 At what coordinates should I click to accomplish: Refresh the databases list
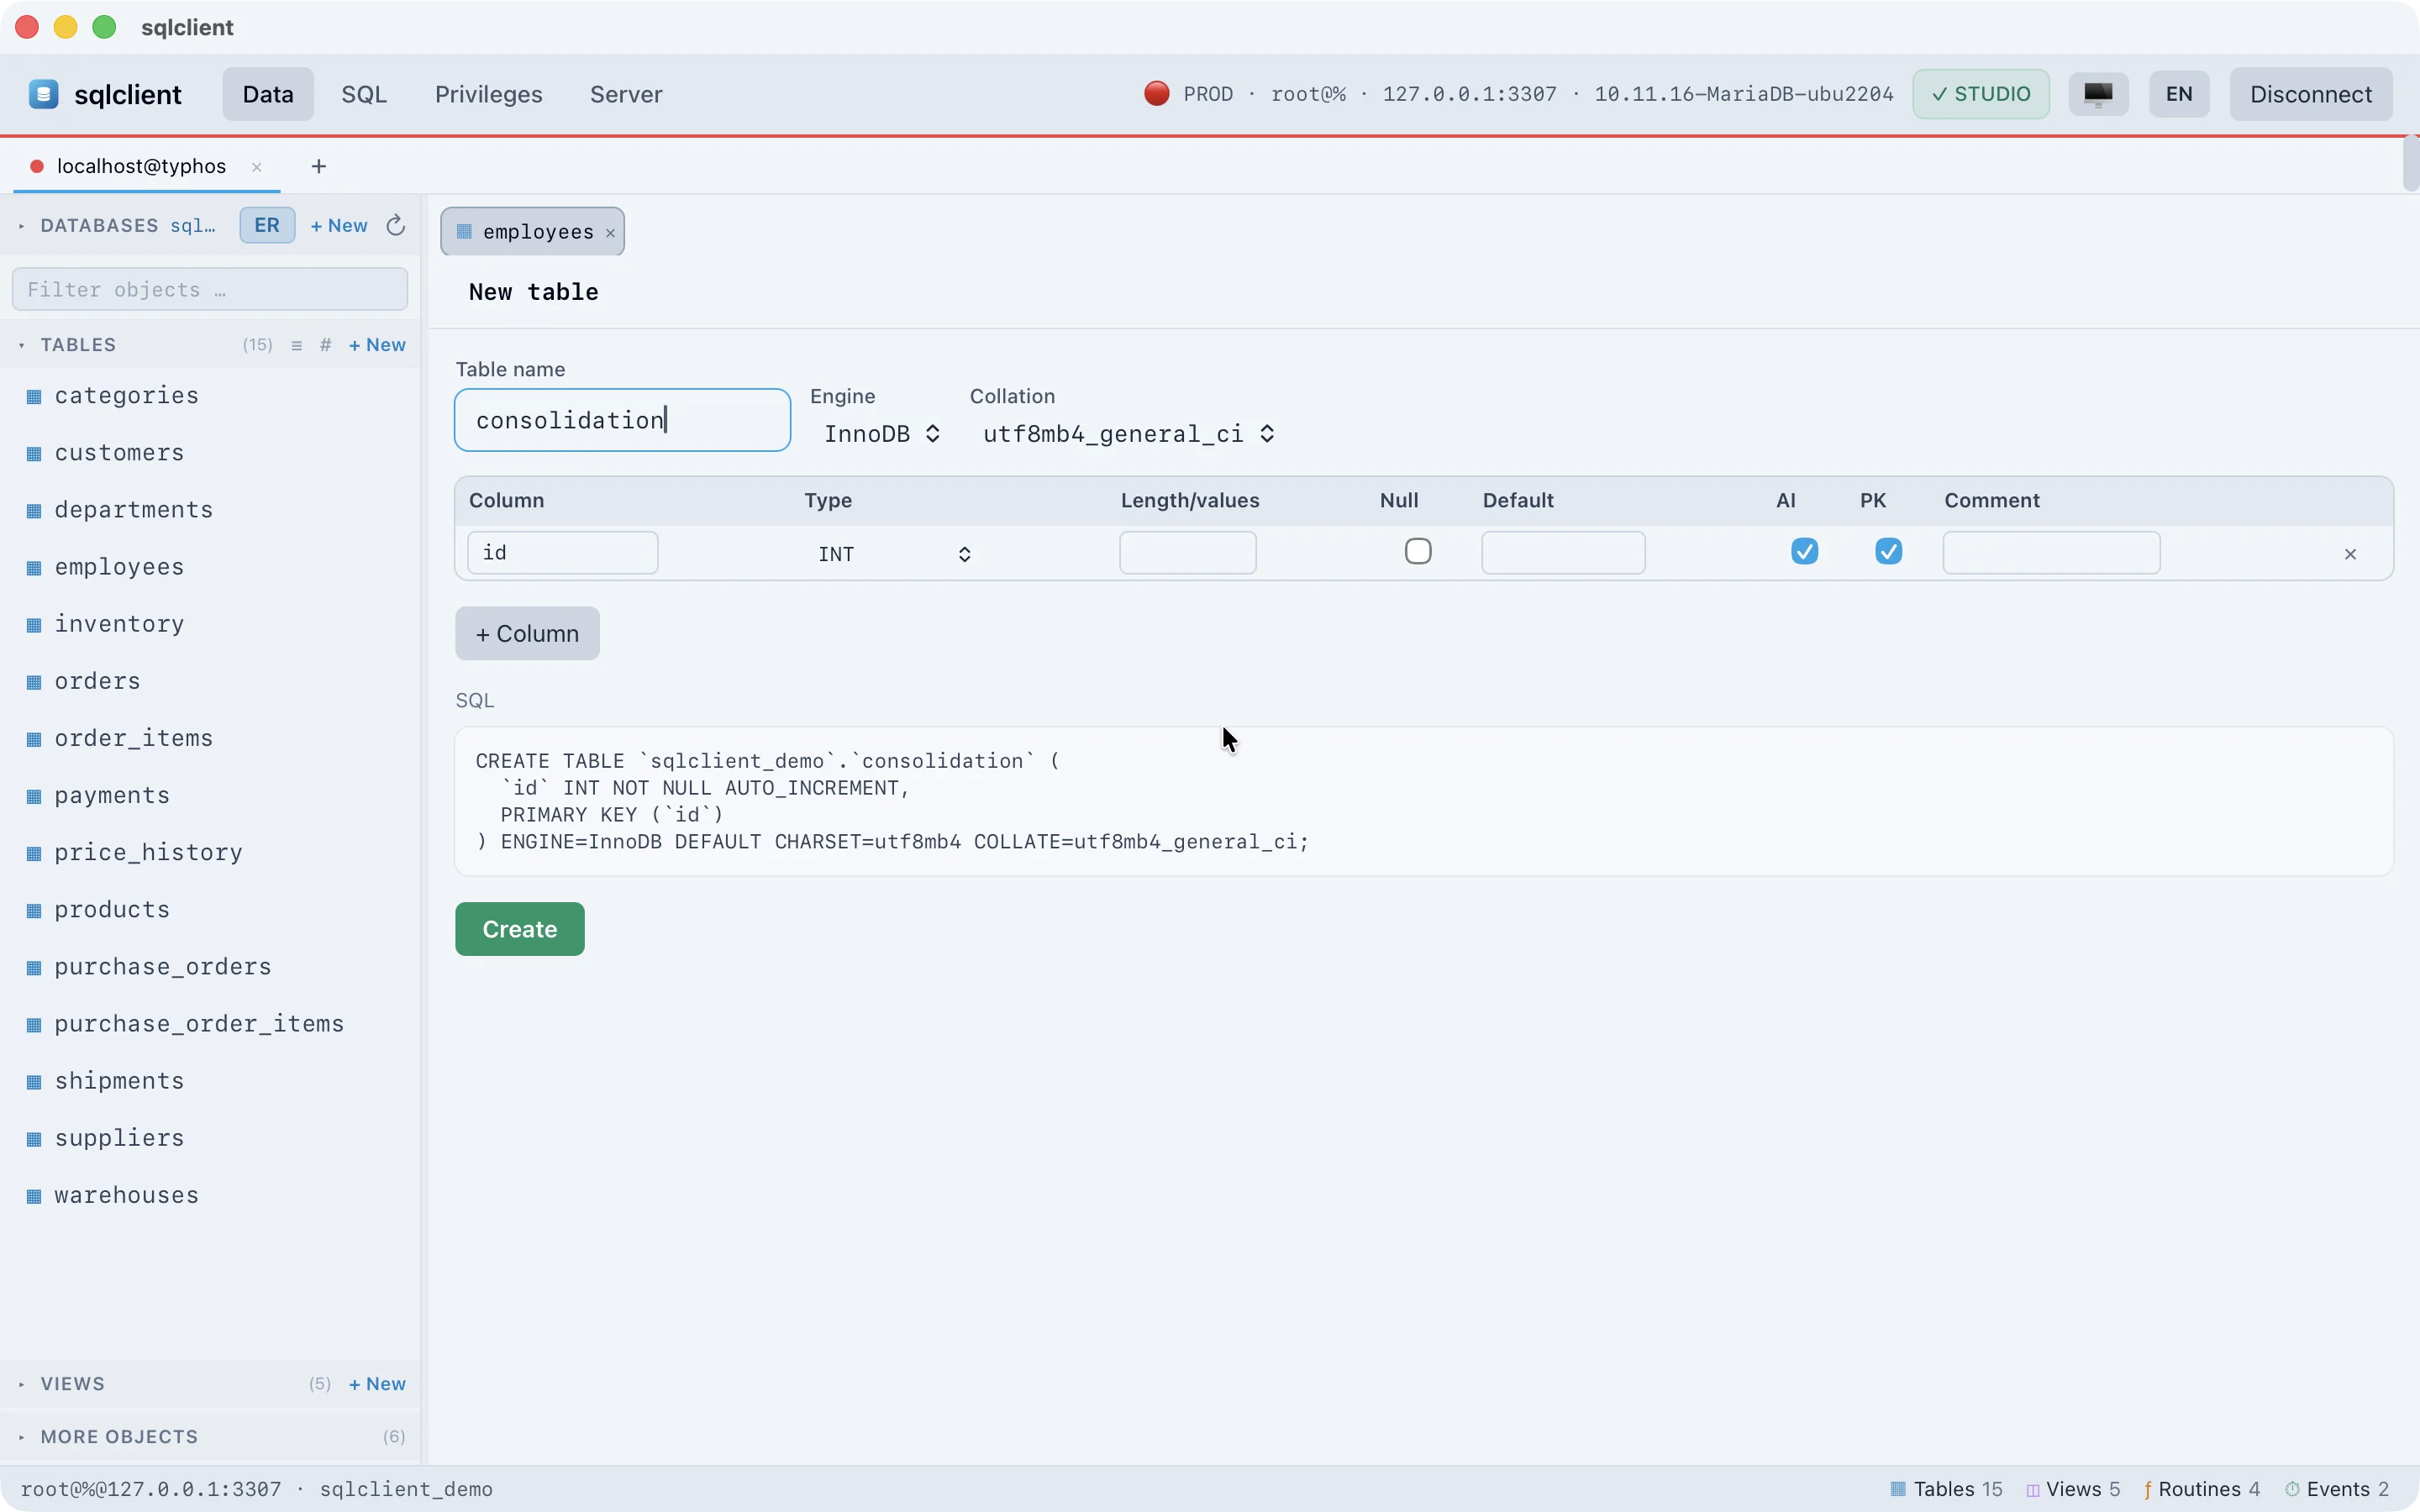pos(396,226)
